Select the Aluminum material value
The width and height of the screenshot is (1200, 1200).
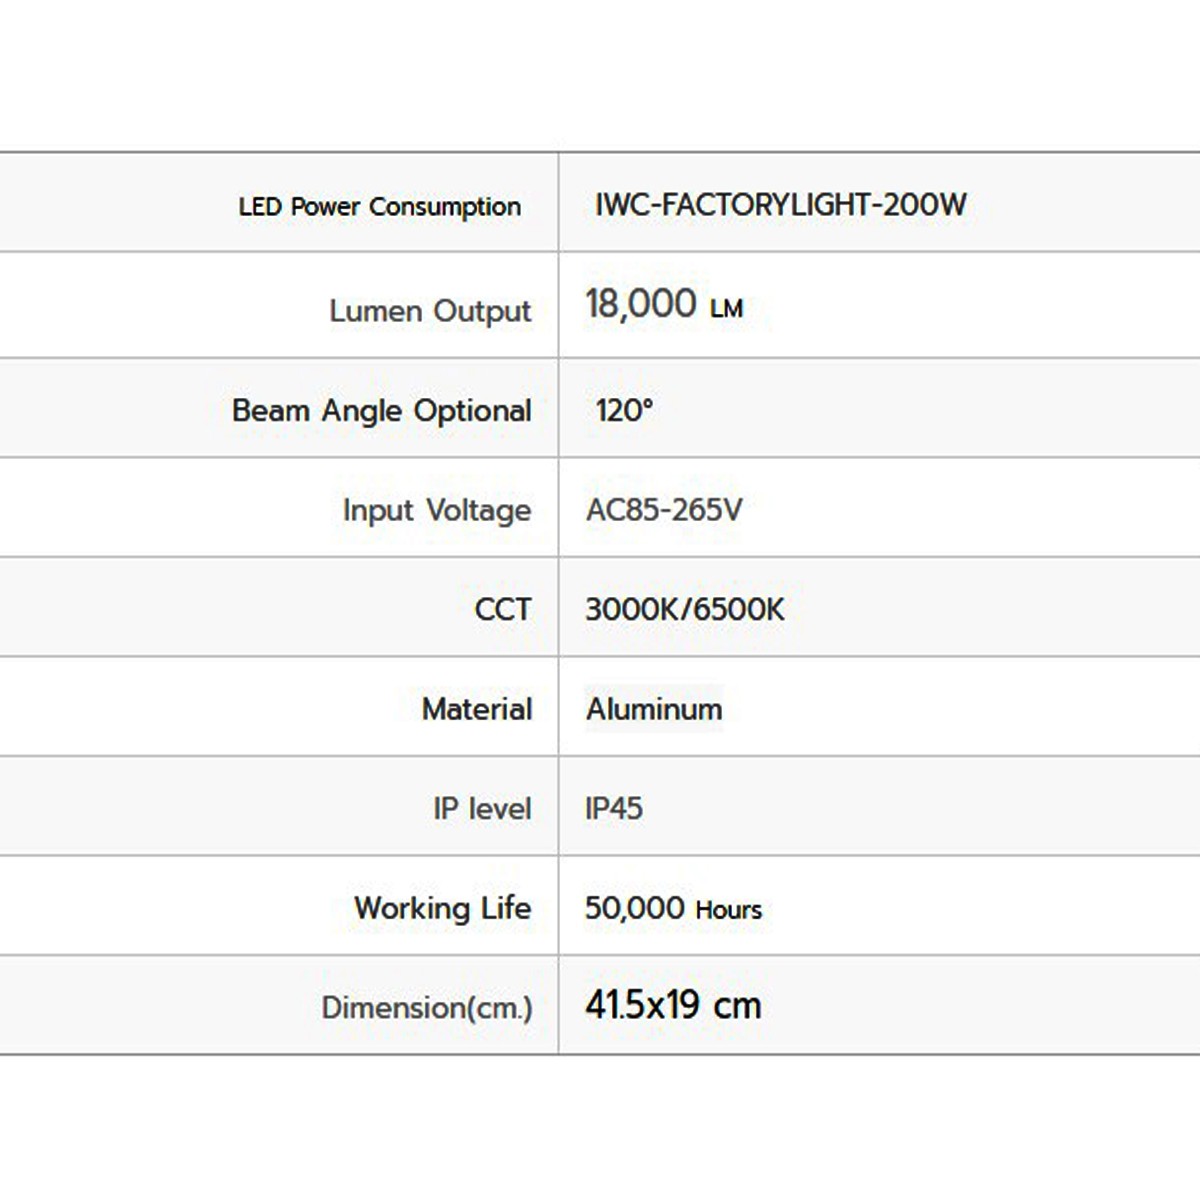(654, 709)
